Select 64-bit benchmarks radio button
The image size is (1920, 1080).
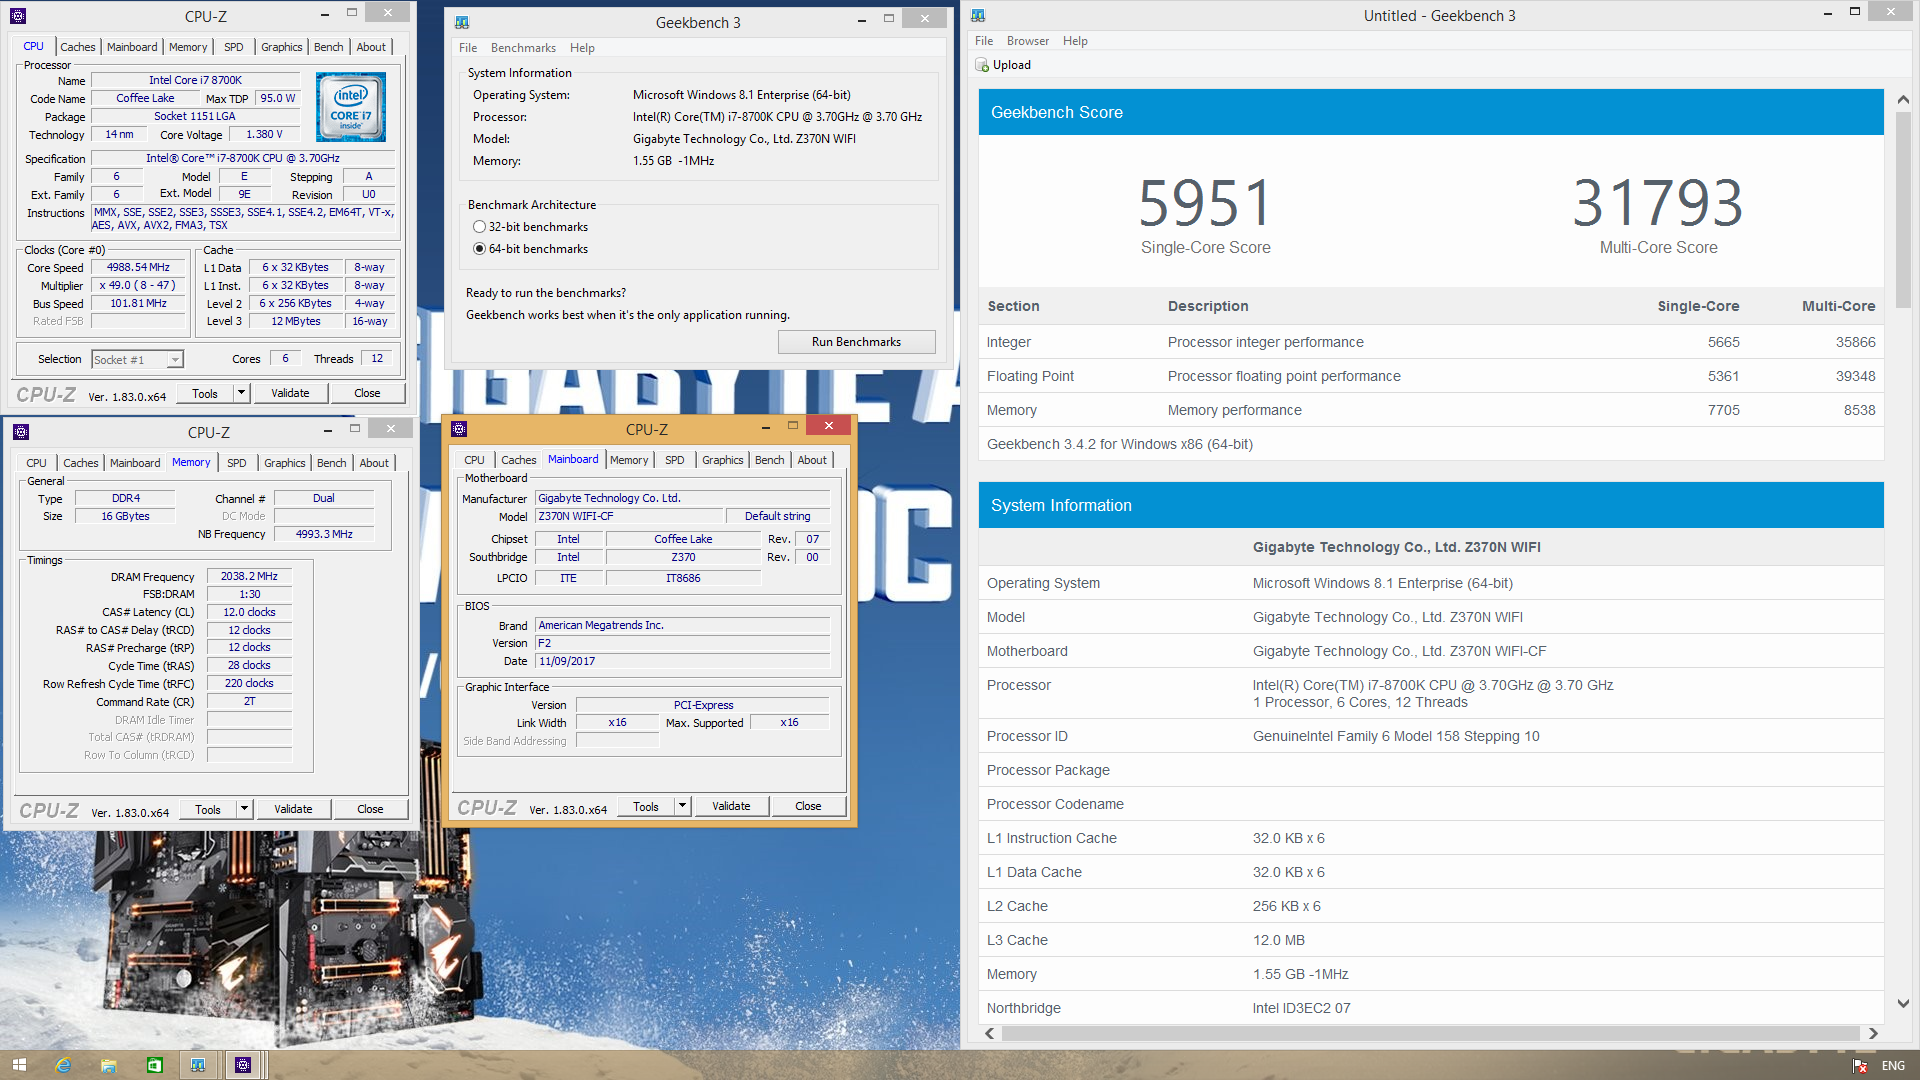pyautogui.click(x=479, y=249)
